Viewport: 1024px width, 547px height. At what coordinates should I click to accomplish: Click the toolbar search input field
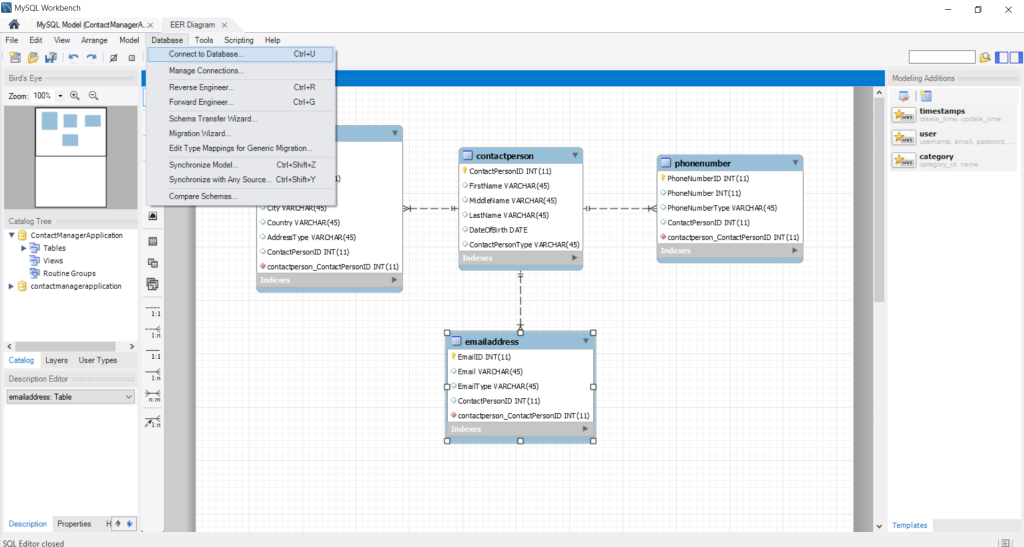click(x=942, y=57)
